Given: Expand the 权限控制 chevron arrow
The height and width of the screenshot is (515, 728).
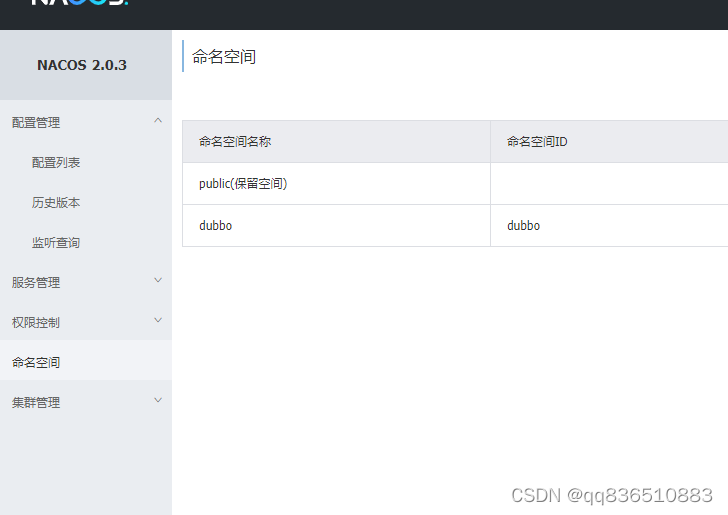Looking at the screenshot, I should pos(158,320).
